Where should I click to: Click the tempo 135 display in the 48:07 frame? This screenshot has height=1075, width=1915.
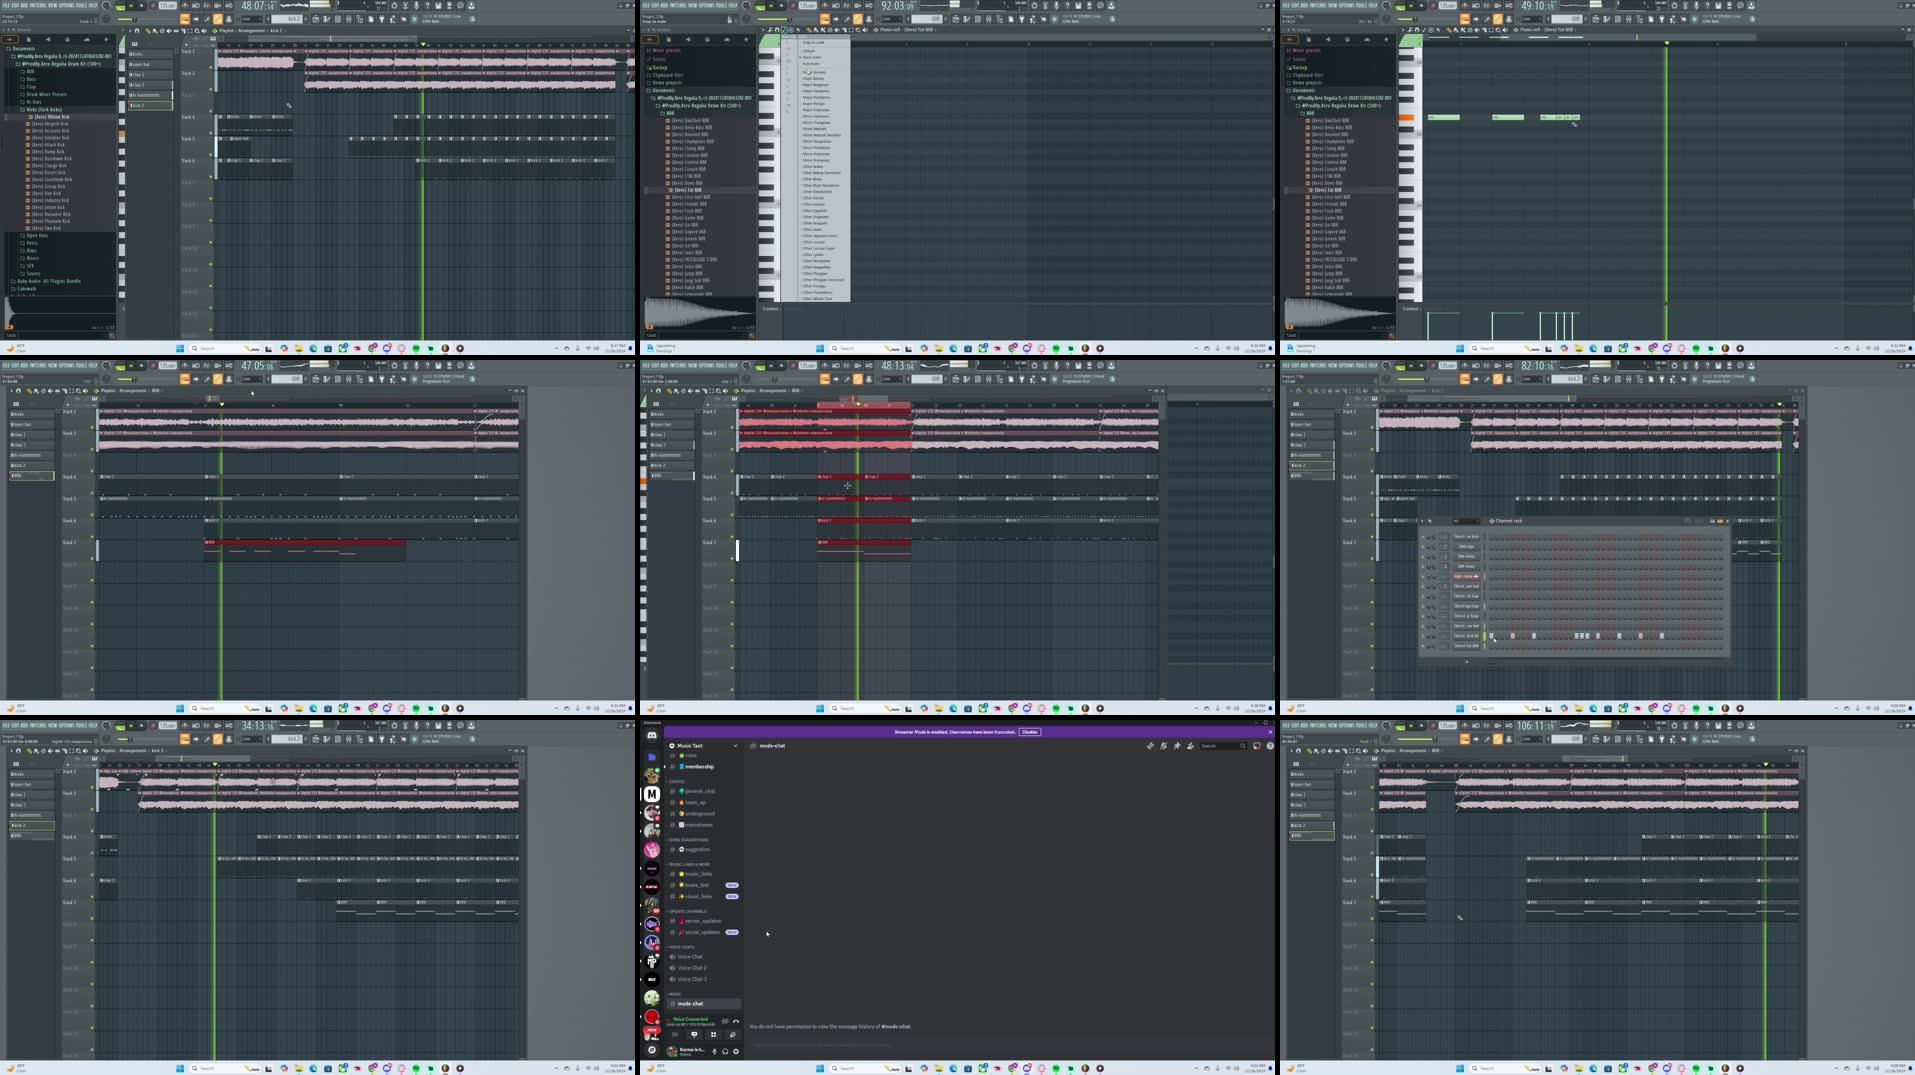167,6
